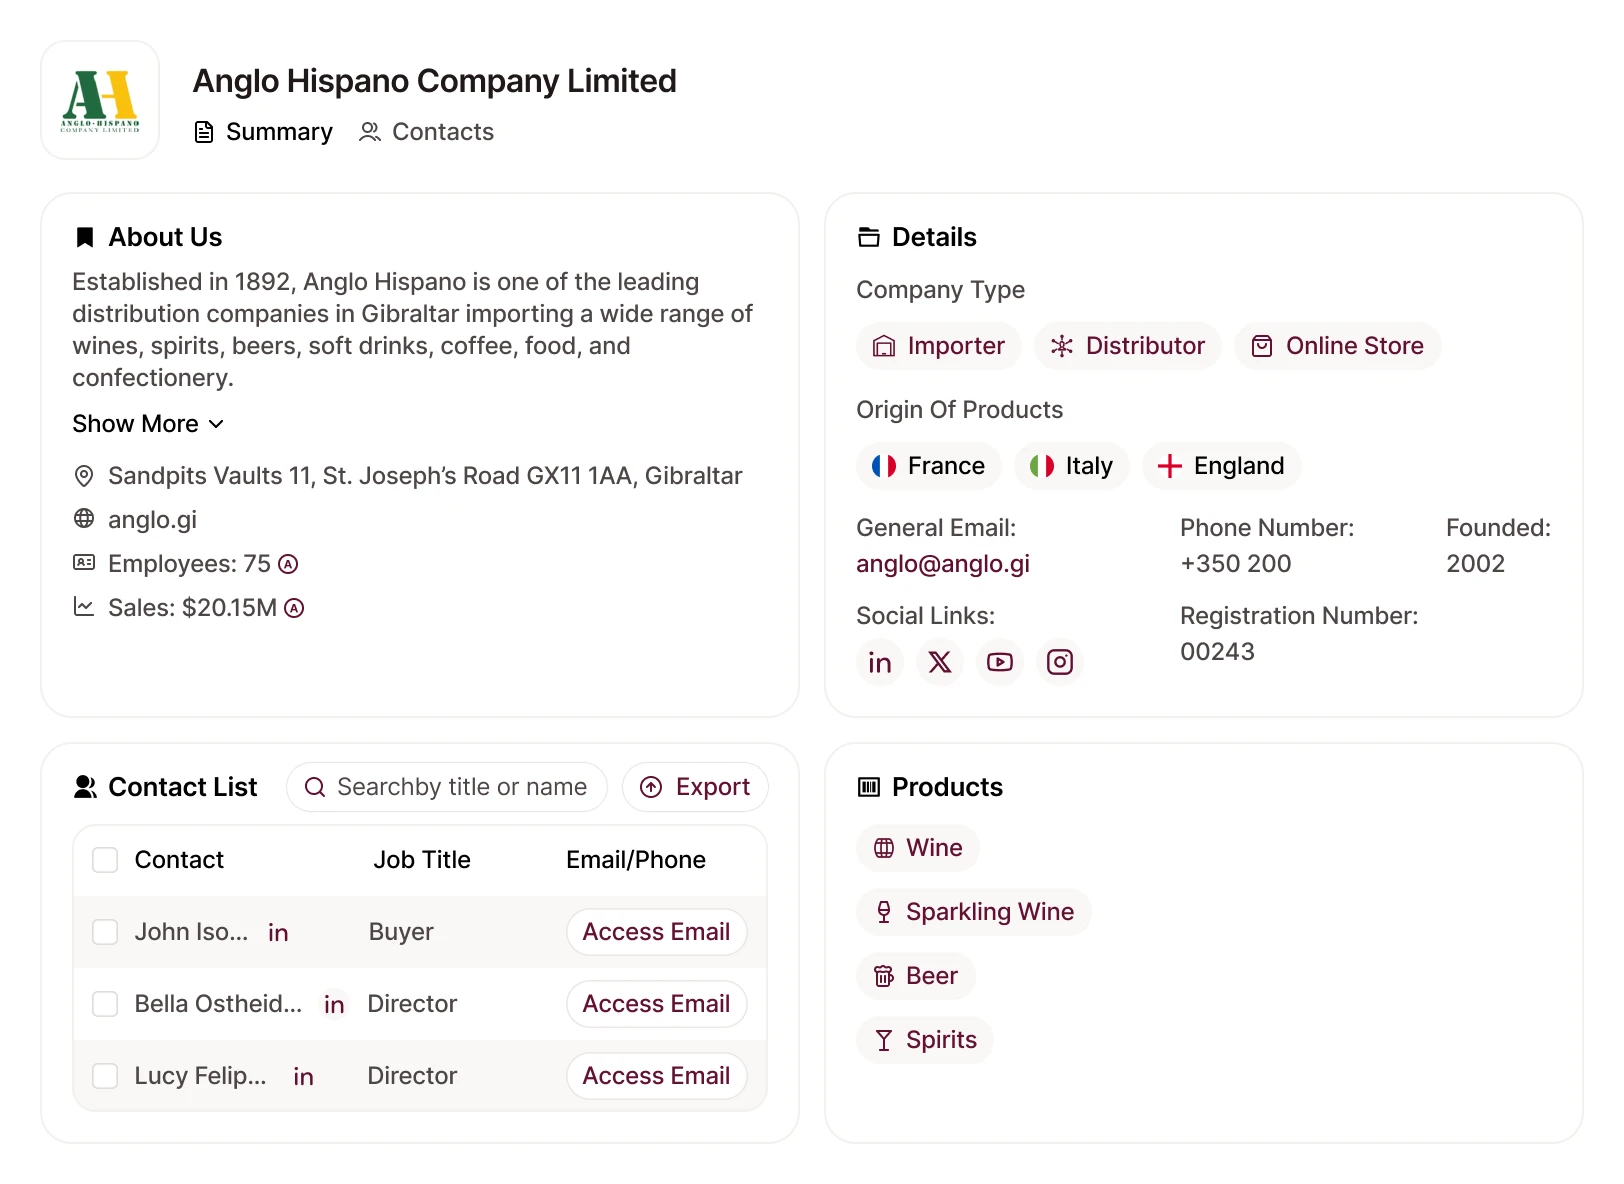This screenshot has width=1624, height=1184.
Task: Open the company LinkedIn social link
Action: point(880,662)
